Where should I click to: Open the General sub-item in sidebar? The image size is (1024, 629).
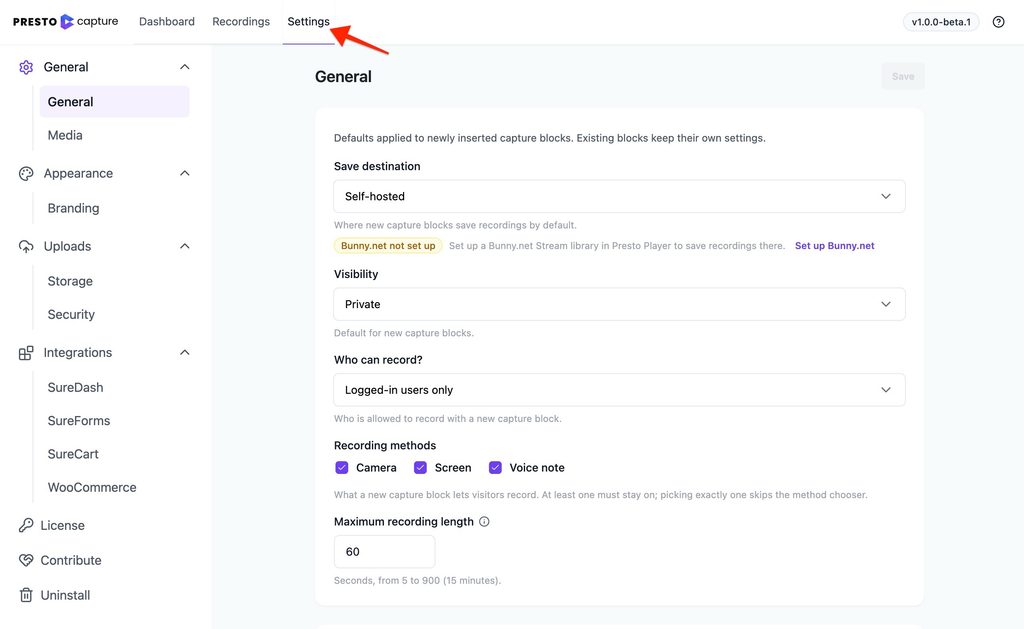point(114,102)
